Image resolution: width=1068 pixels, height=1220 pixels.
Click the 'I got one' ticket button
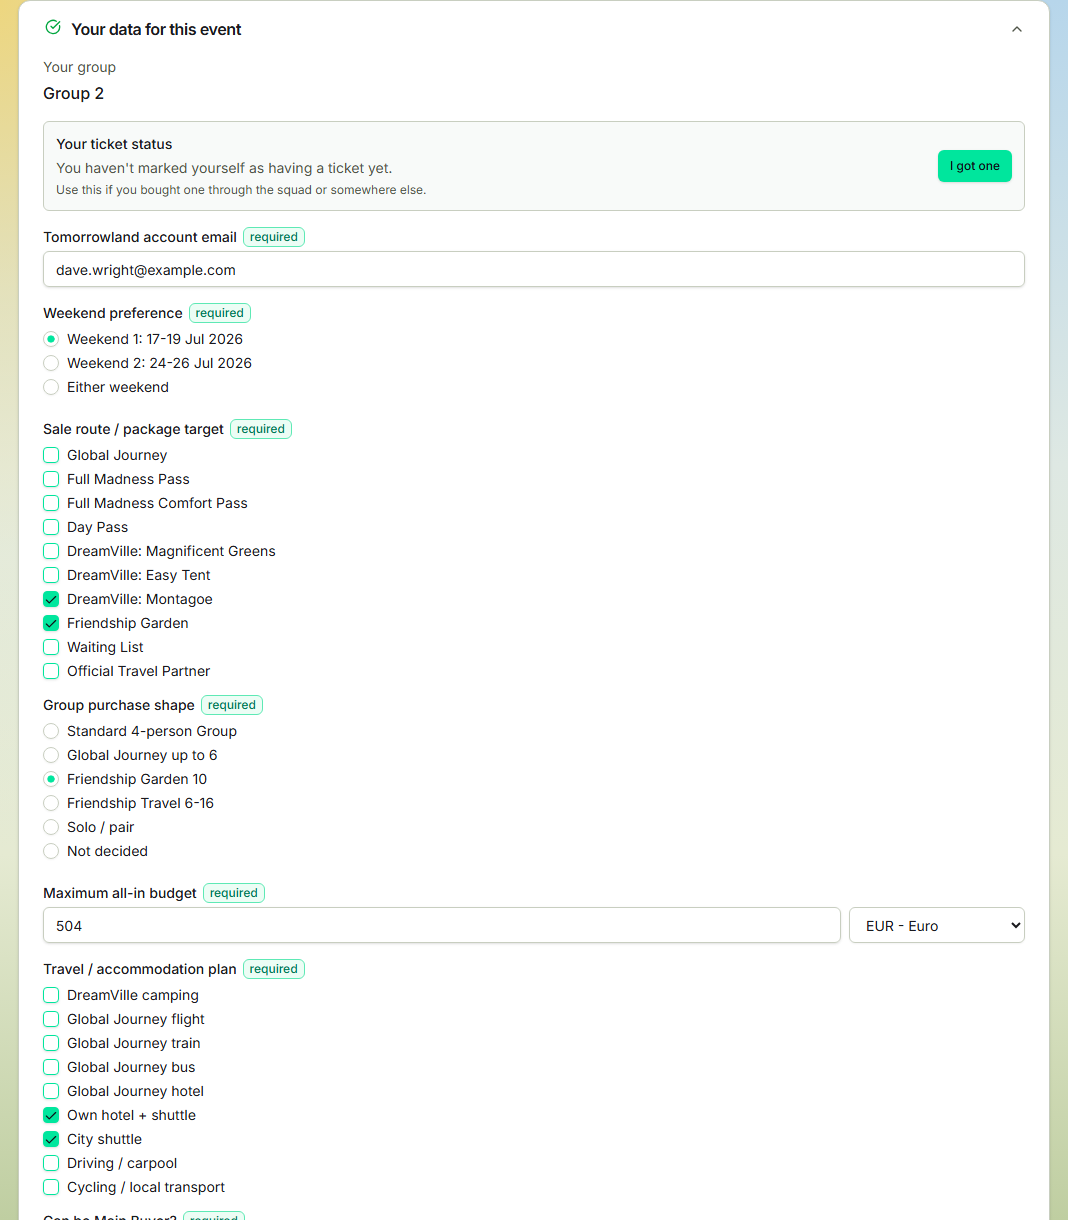[974, 166]
